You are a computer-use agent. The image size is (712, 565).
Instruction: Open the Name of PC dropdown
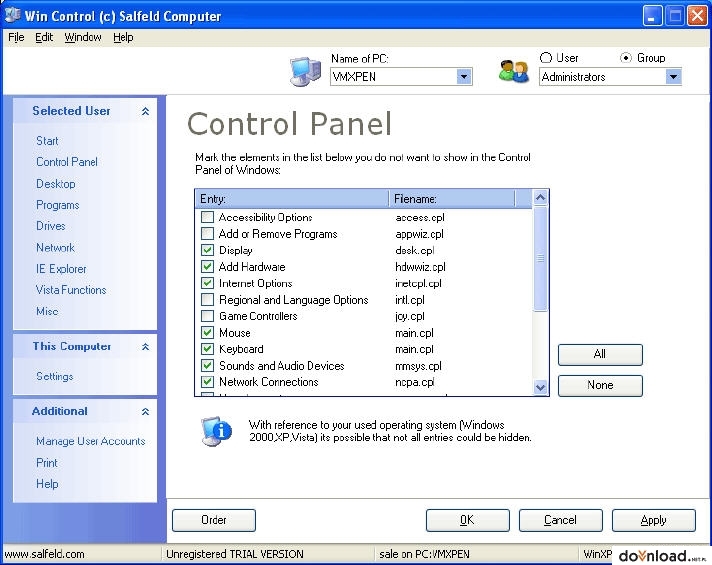click(x=464, y=77)
